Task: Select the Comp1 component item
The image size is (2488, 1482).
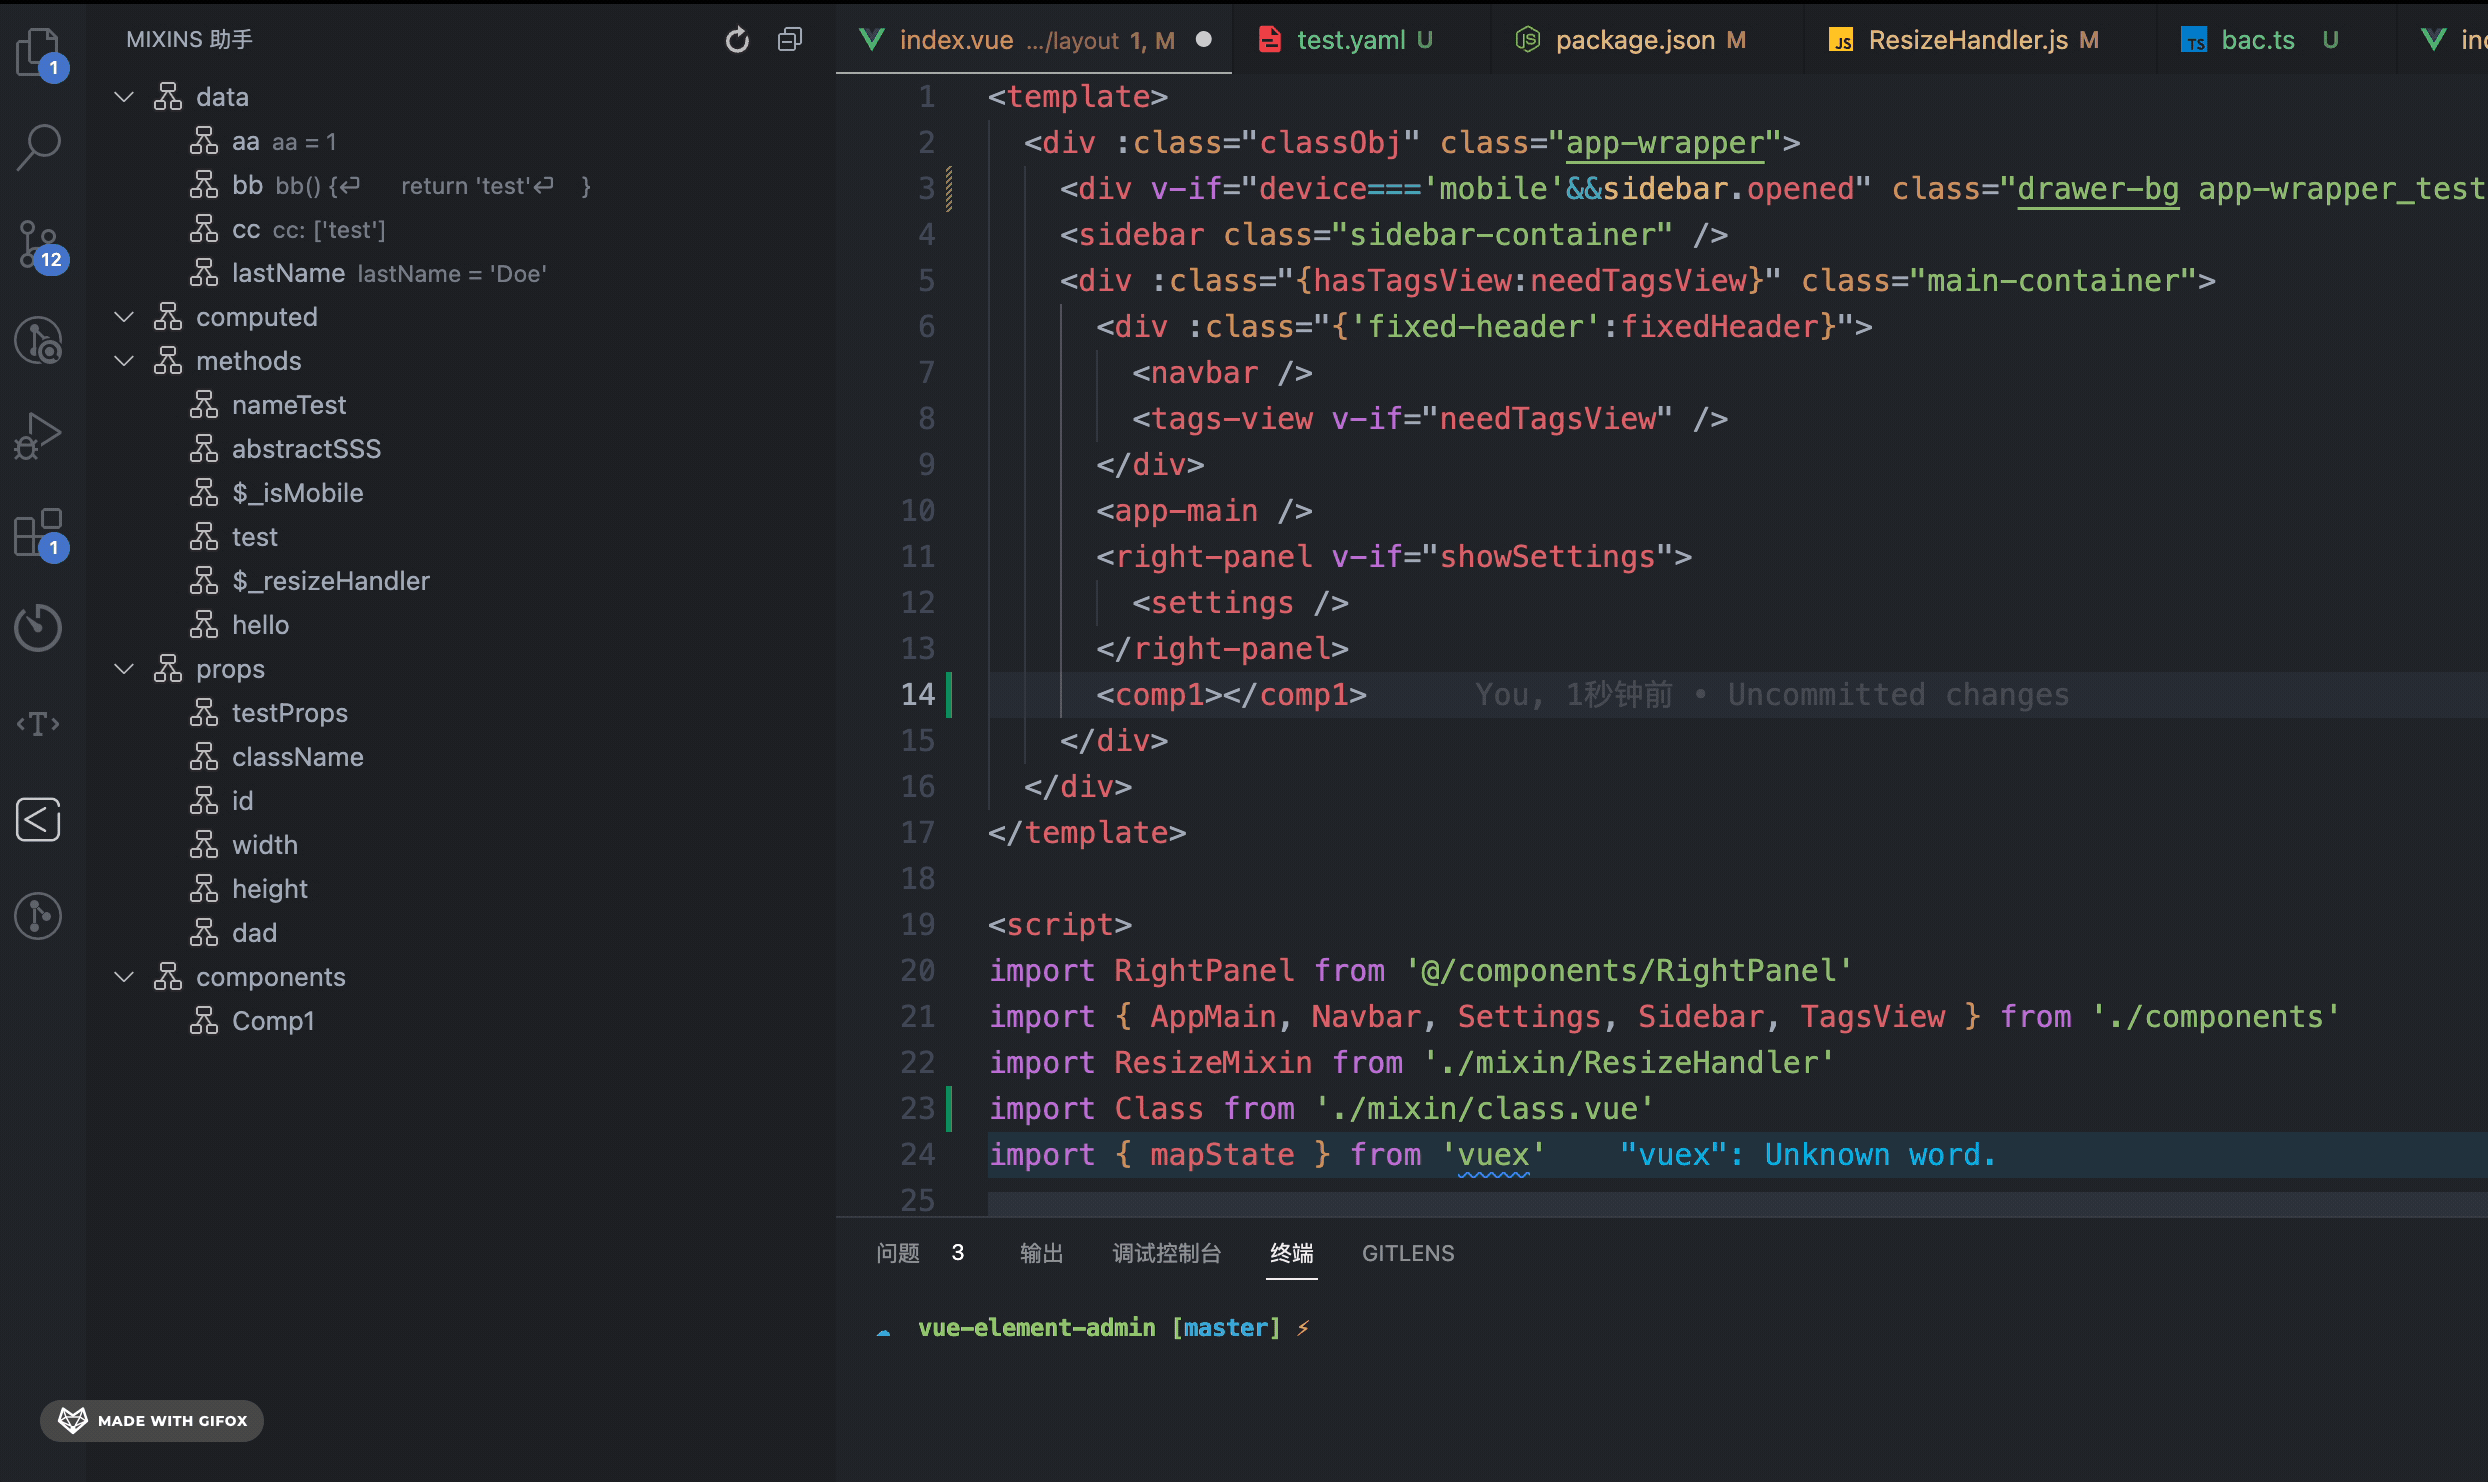Action: tap(273, 1021)
